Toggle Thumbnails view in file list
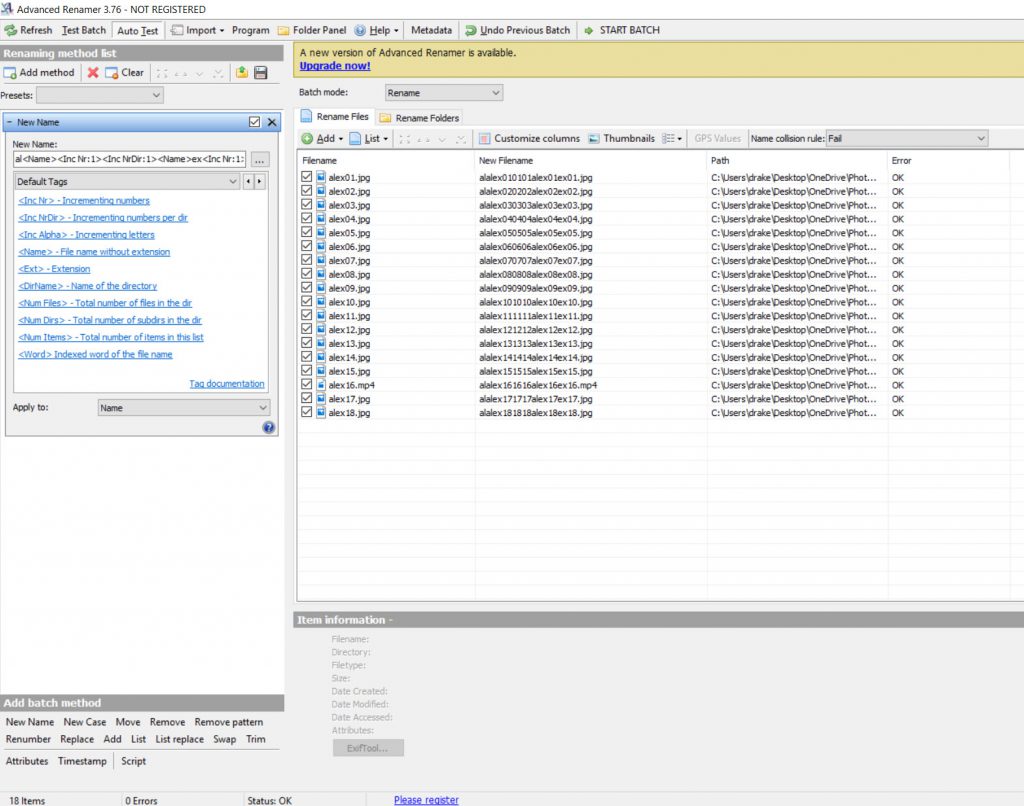Viewport: 1024px width, 806px height. pyautogui.click(x=621, y=138)
